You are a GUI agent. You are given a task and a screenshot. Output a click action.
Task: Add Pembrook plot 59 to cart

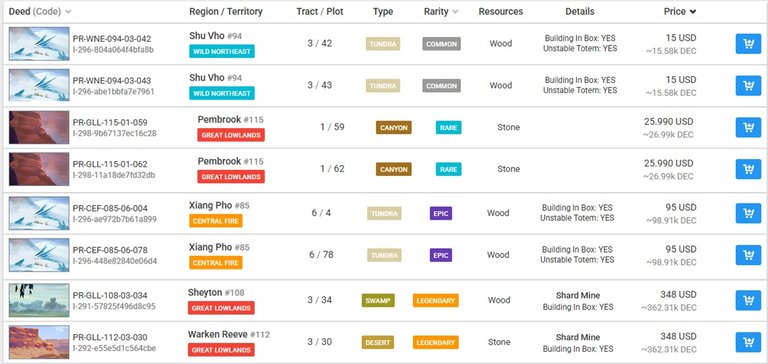[x=748, y=127]
